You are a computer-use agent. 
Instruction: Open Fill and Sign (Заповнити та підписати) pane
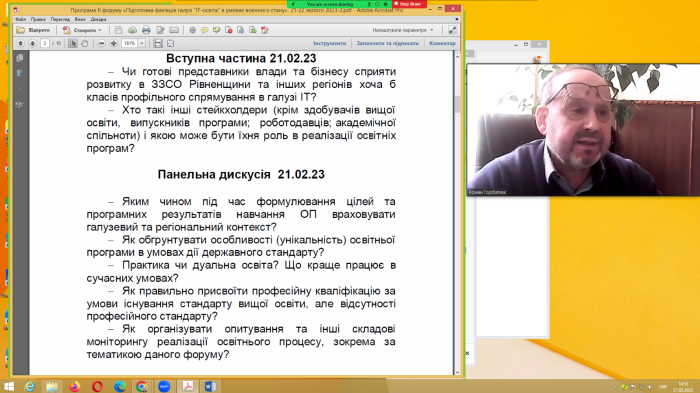388,43
